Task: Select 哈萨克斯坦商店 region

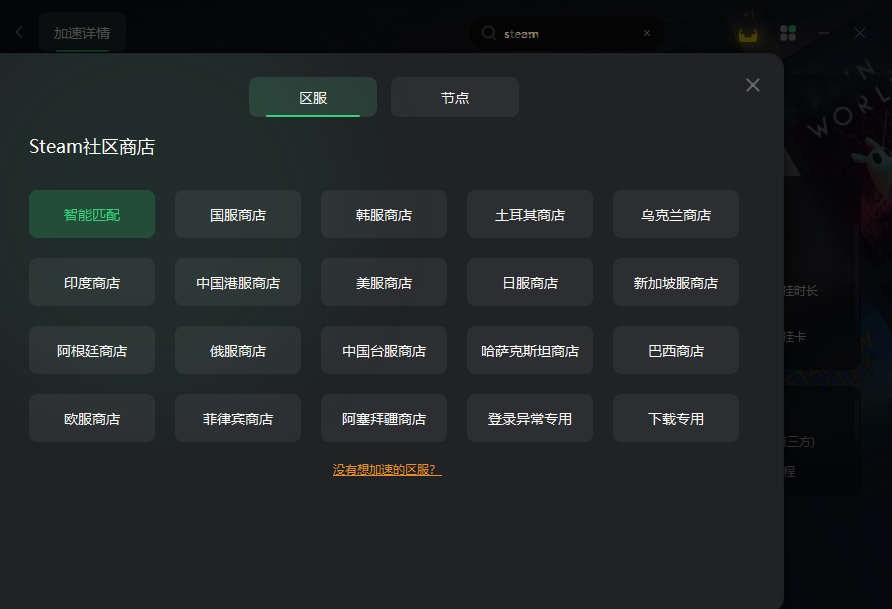Action: 530,350
